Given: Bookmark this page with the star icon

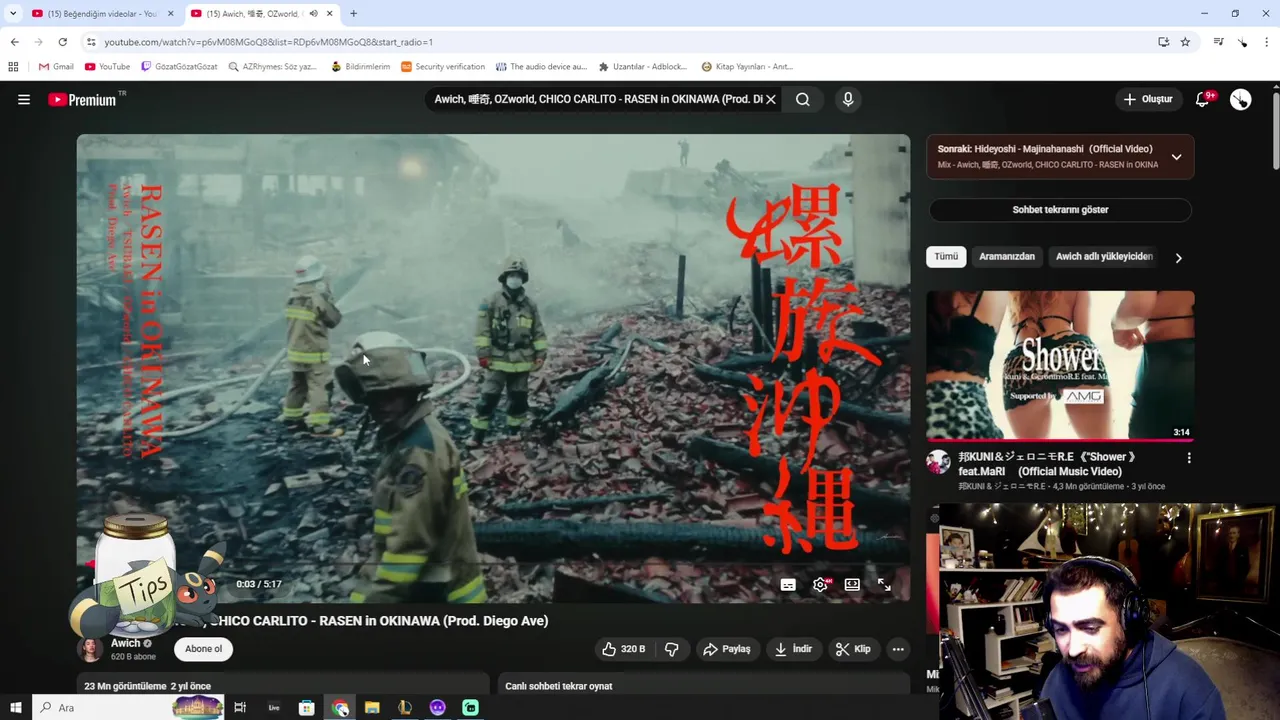Looking at the screenshot, I should (1185, 42).
